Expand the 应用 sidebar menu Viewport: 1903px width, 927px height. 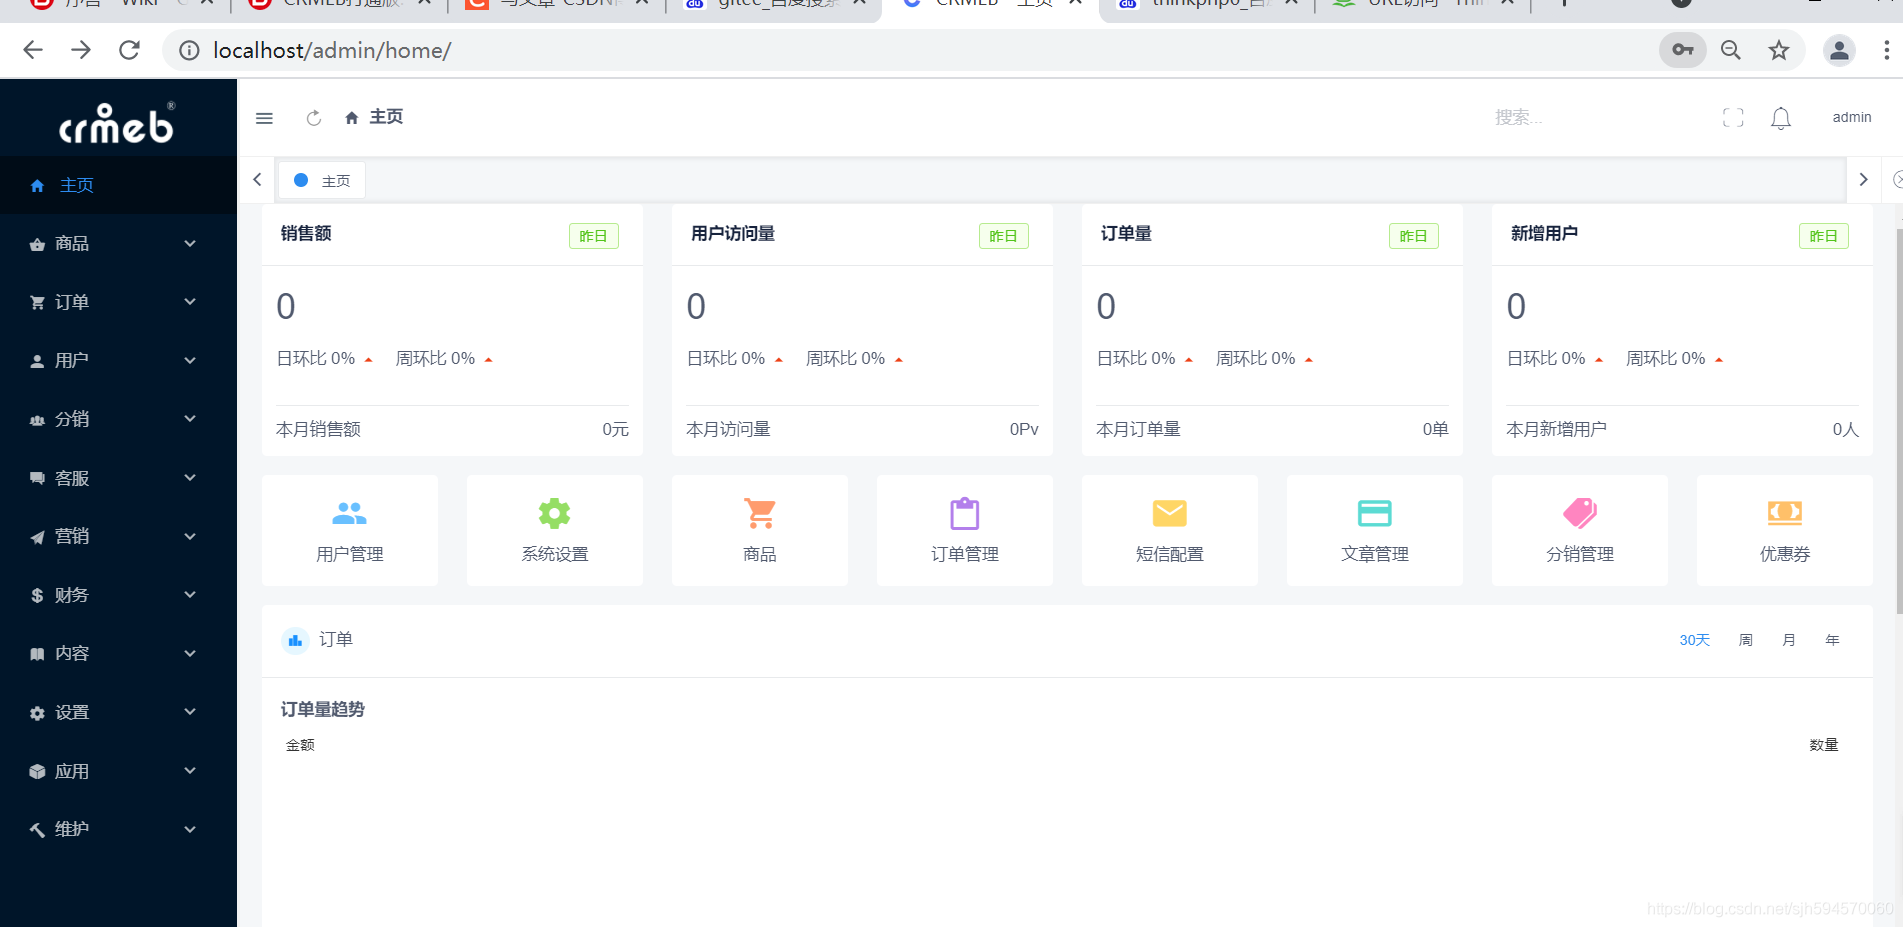point(118,771)
